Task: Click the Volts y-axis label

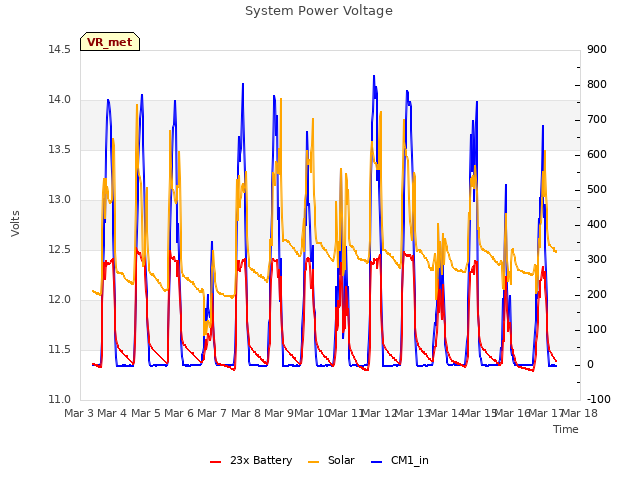Action: coord(16,223)
